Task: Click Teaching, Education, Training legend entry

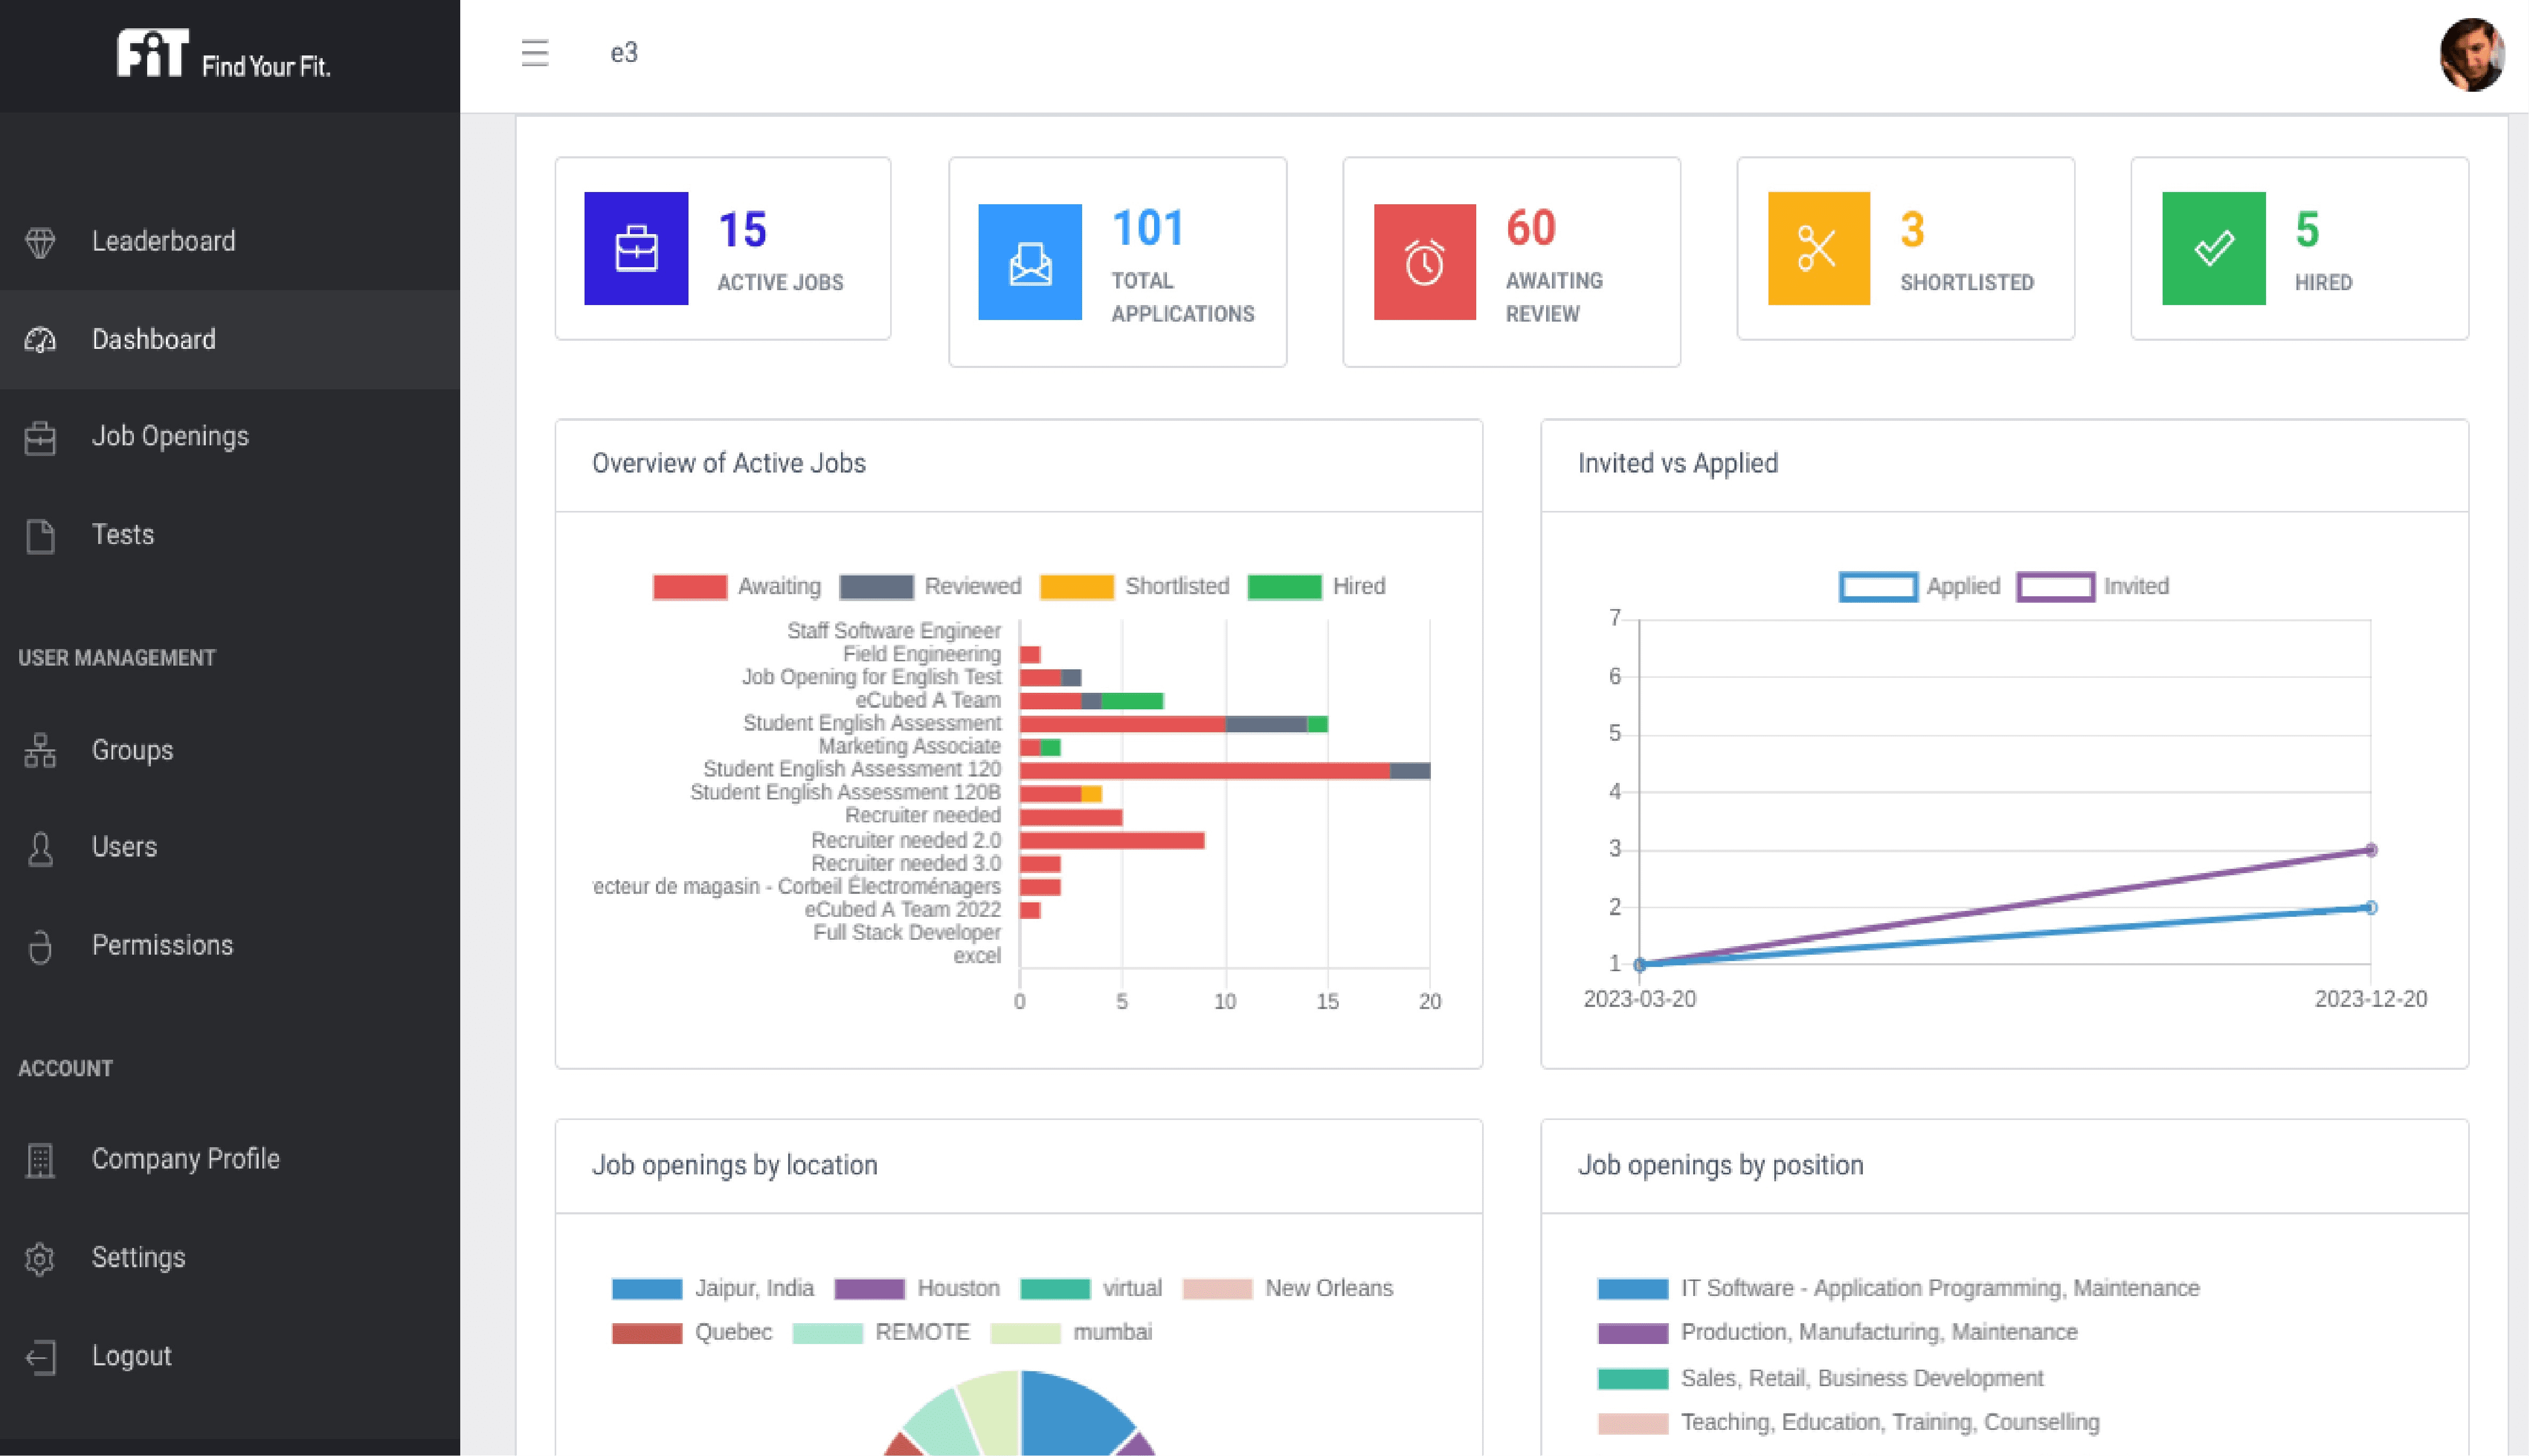Action: [1849, 1422]
